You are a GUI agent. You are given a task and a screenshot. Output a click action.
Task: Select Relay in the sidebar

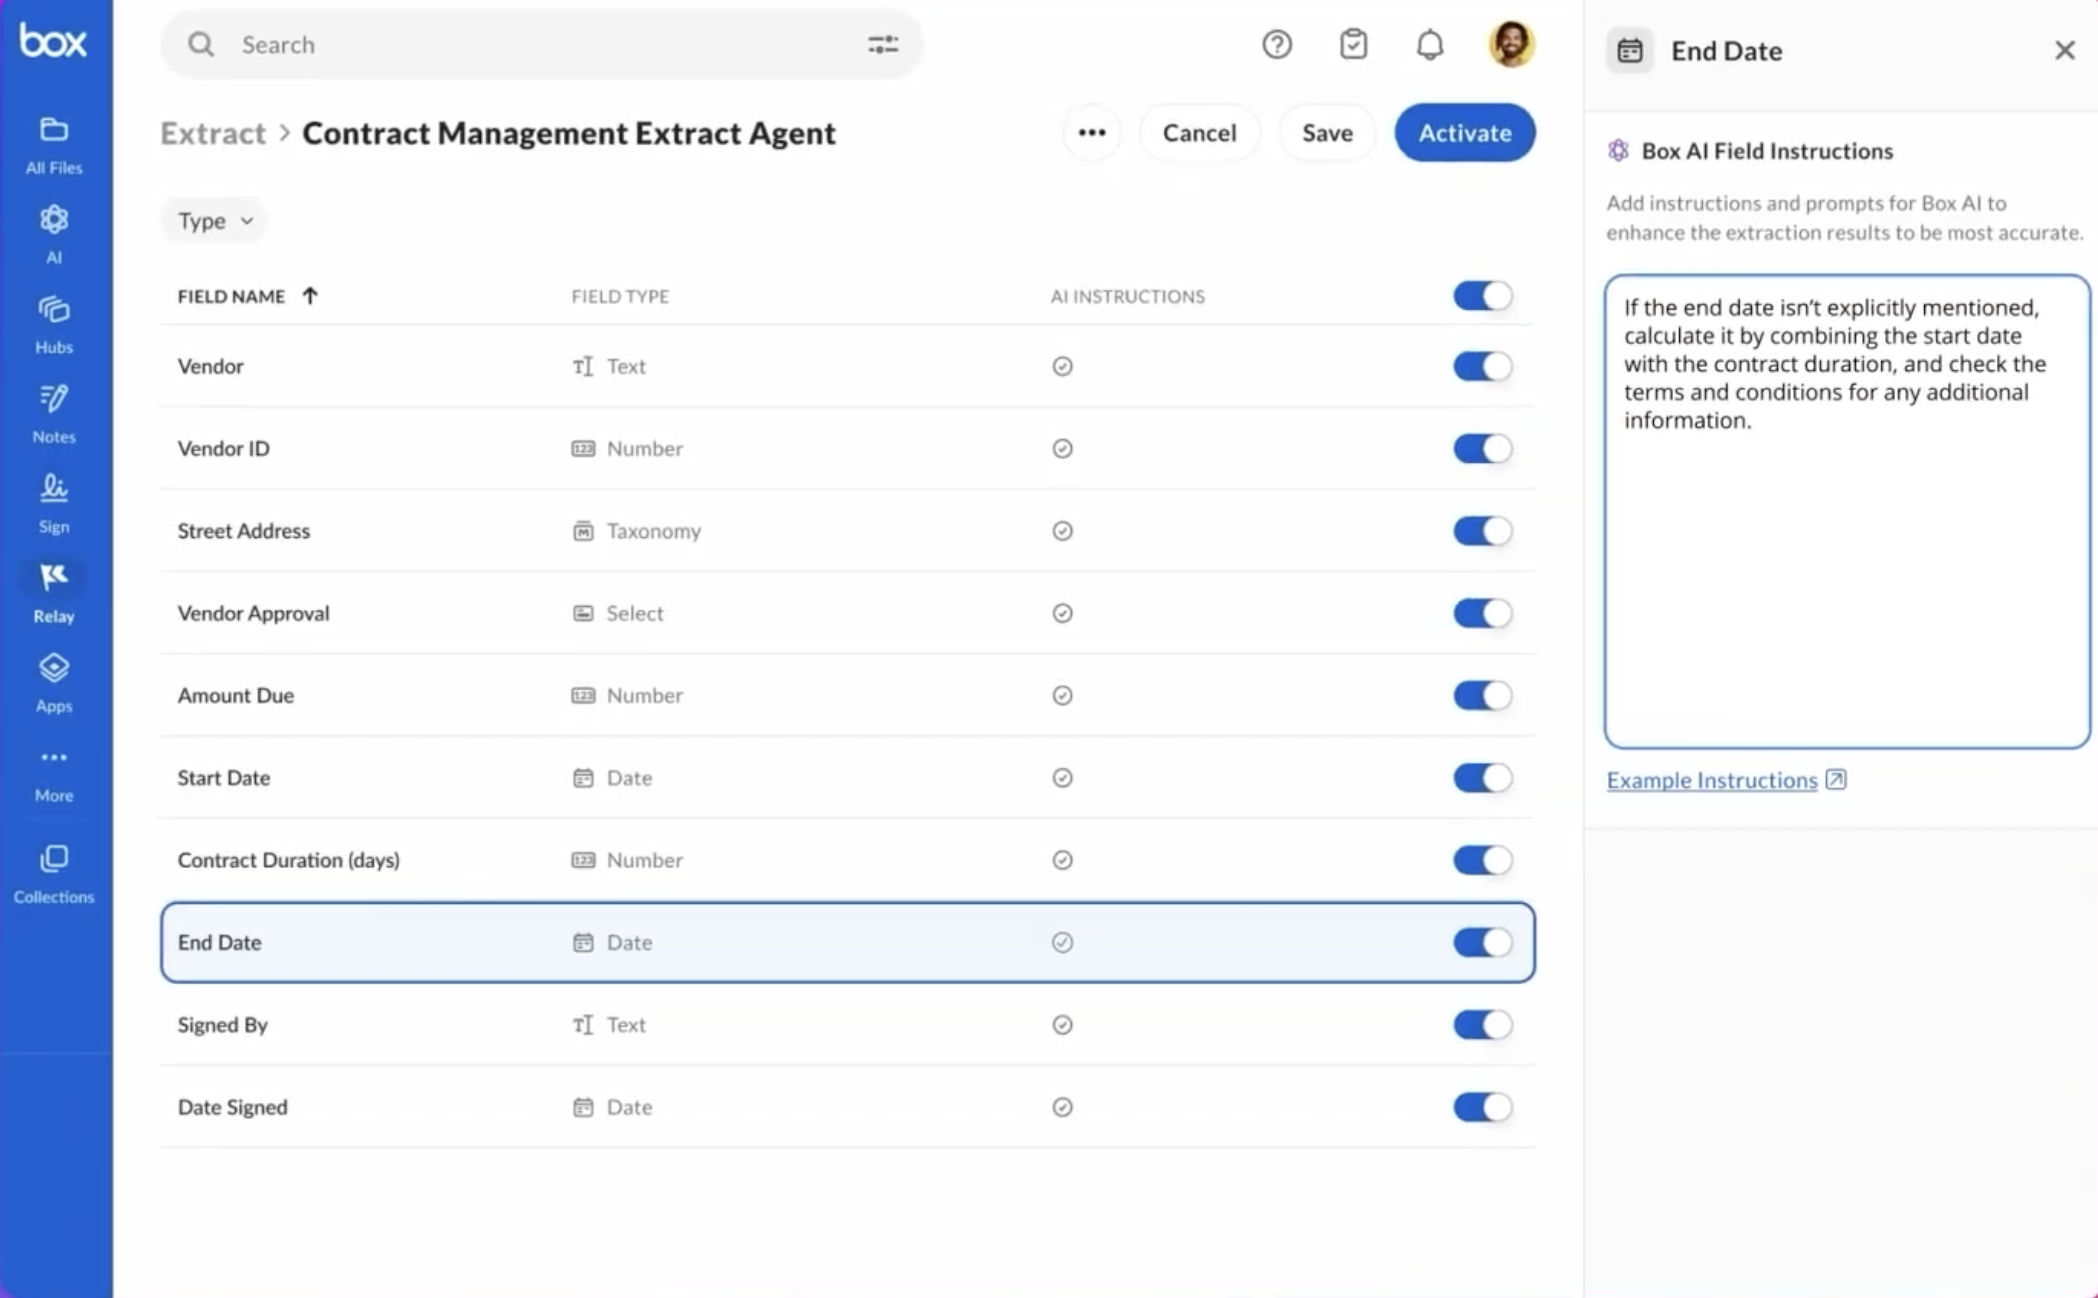(x=54, y=593)
